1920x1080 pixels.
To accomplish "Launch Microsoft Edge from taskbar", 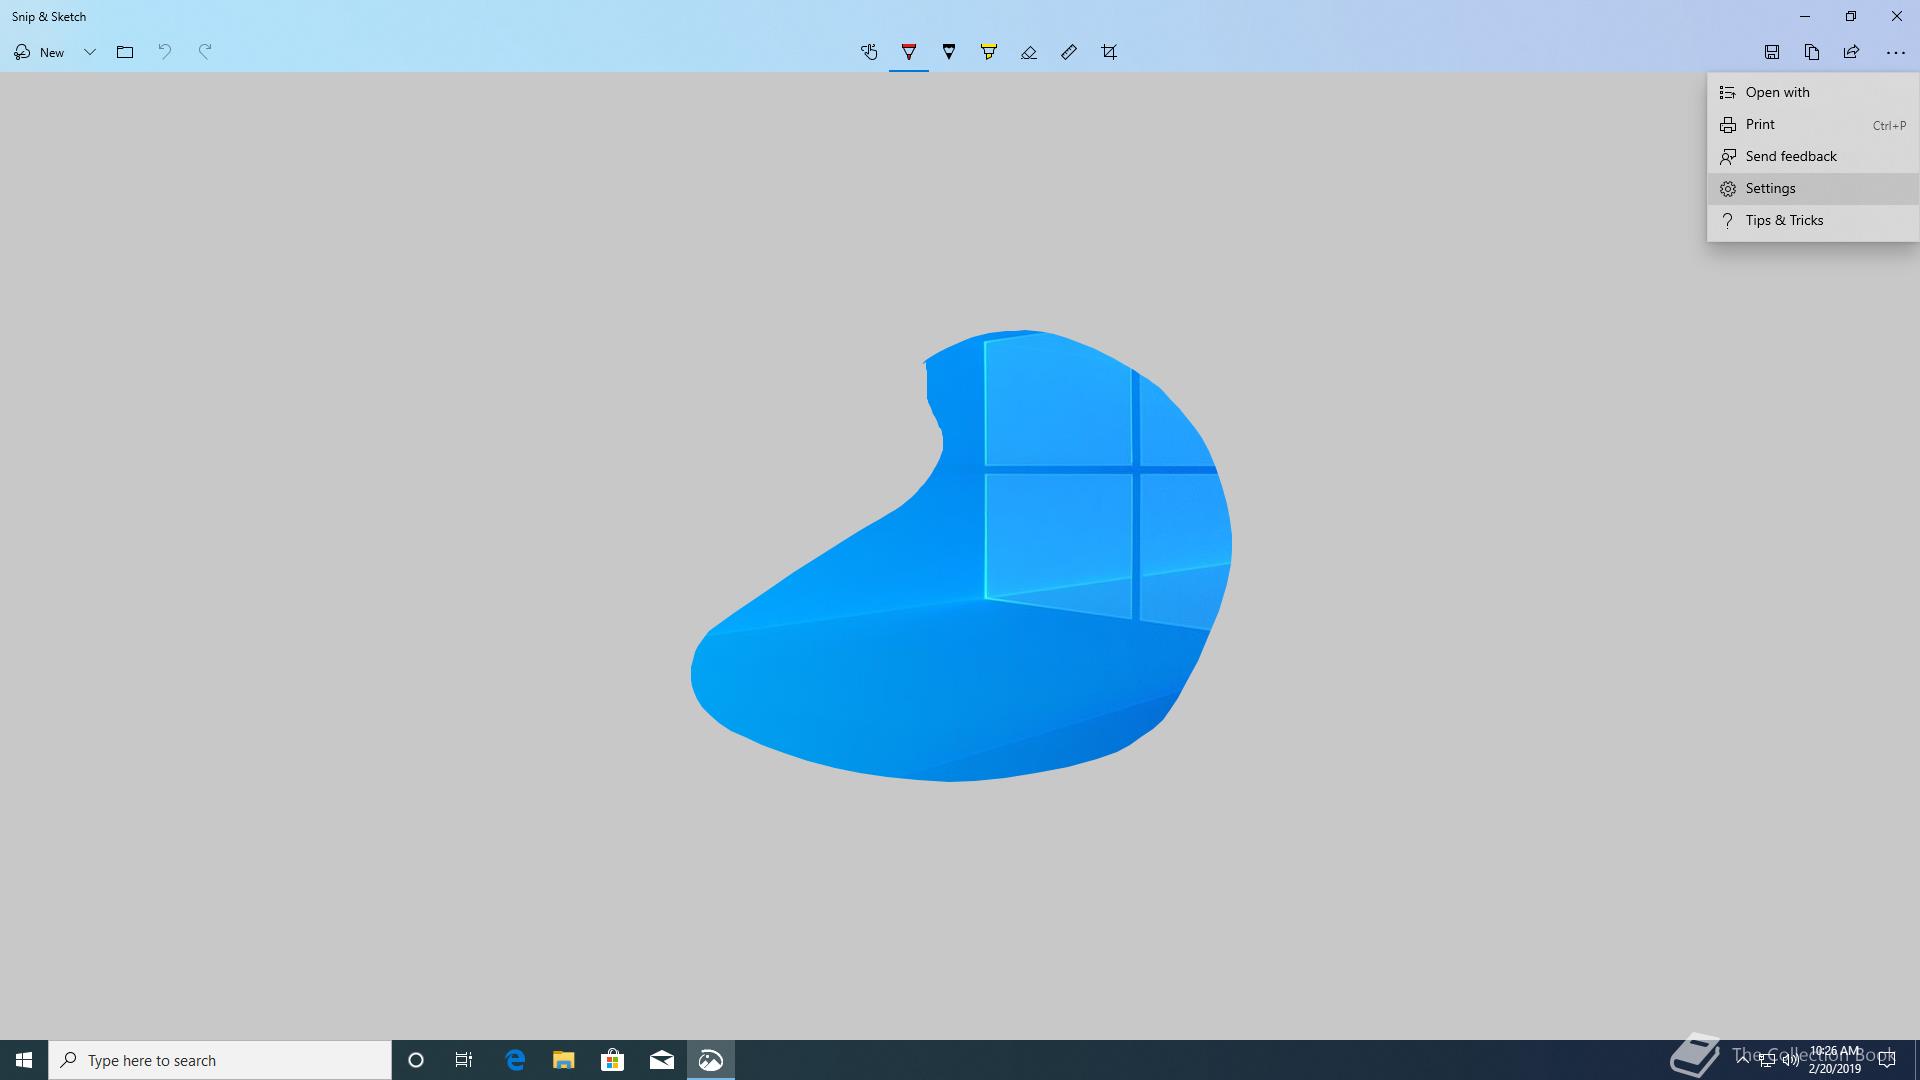I will point(515,1060).
